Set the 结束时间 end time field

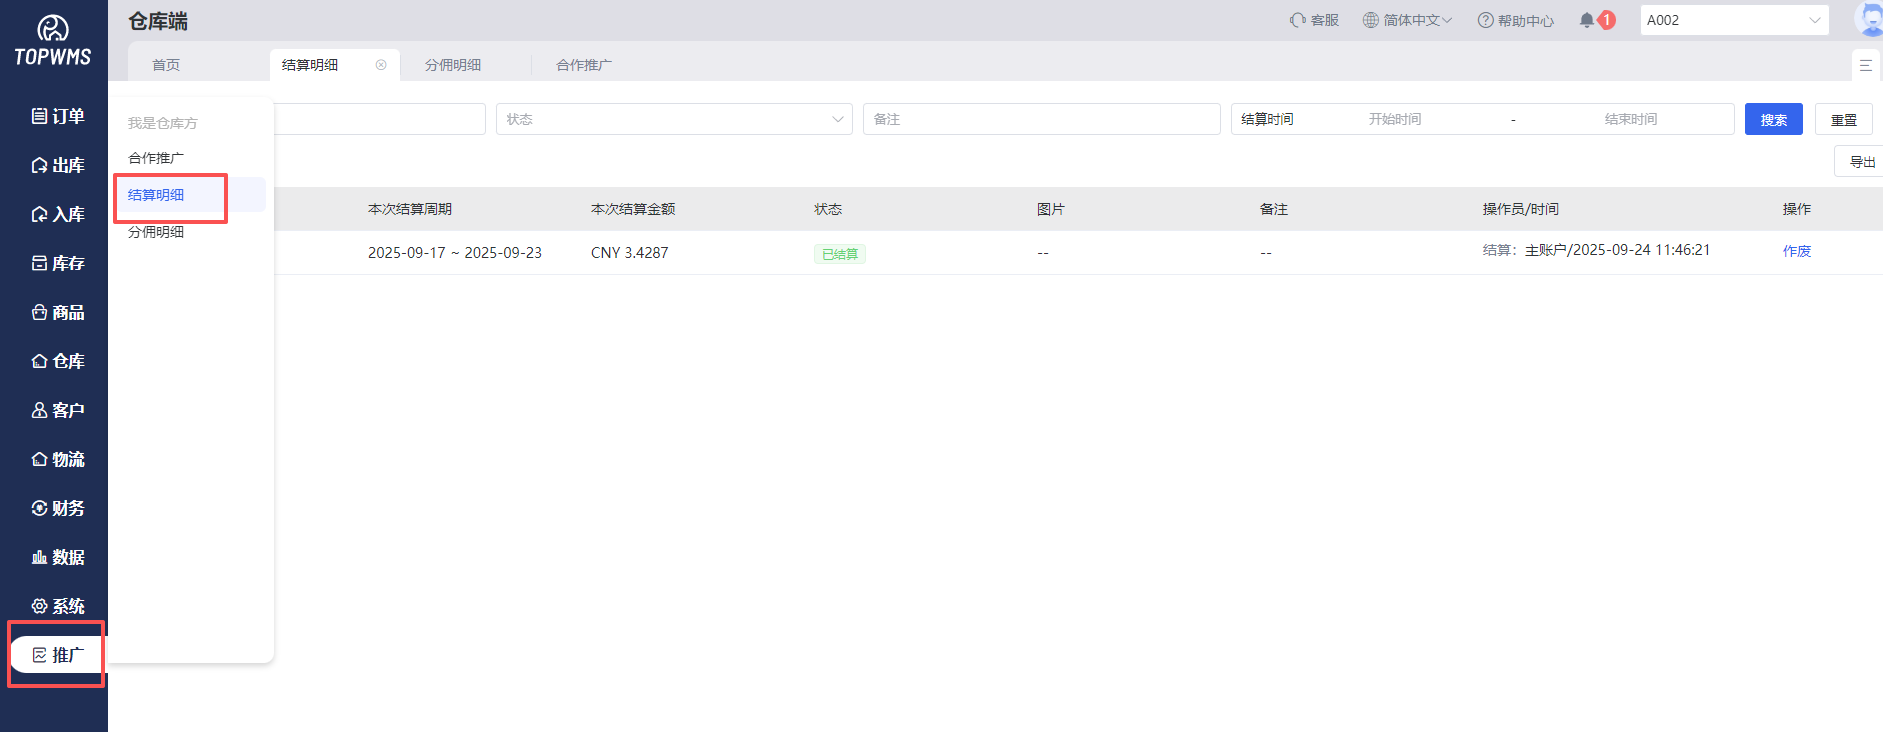1631,119
